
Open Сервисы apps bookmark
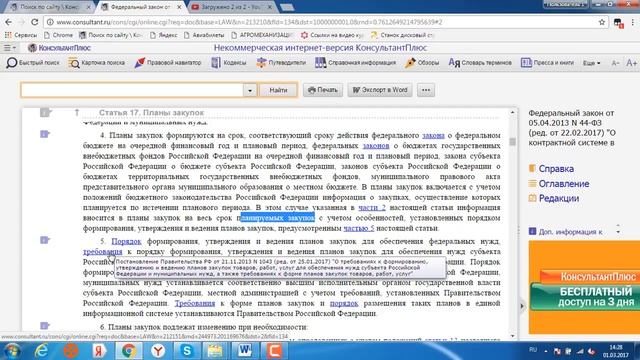point(20,35)
